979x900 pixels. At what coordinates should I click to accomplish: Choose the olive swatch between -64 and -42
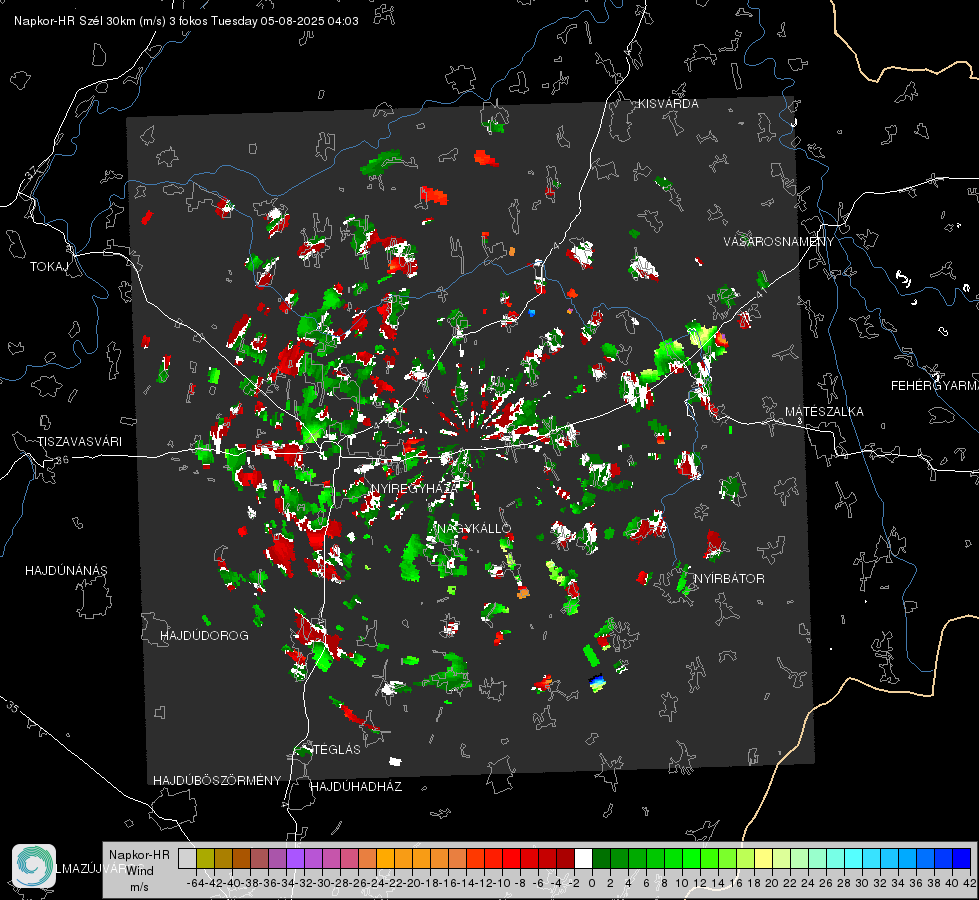tap(205, 859)
